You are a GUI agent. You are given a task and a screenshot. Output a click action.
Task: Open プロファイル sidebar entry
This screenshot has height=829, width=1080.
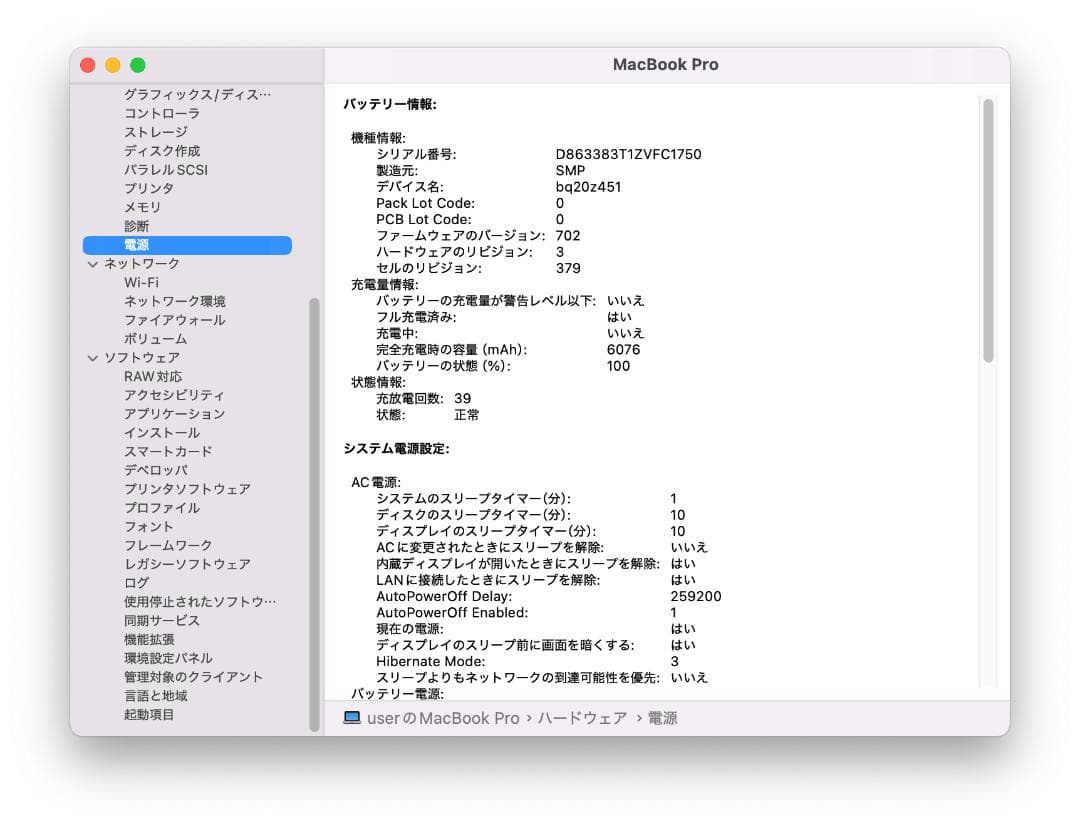pos(162,508)
